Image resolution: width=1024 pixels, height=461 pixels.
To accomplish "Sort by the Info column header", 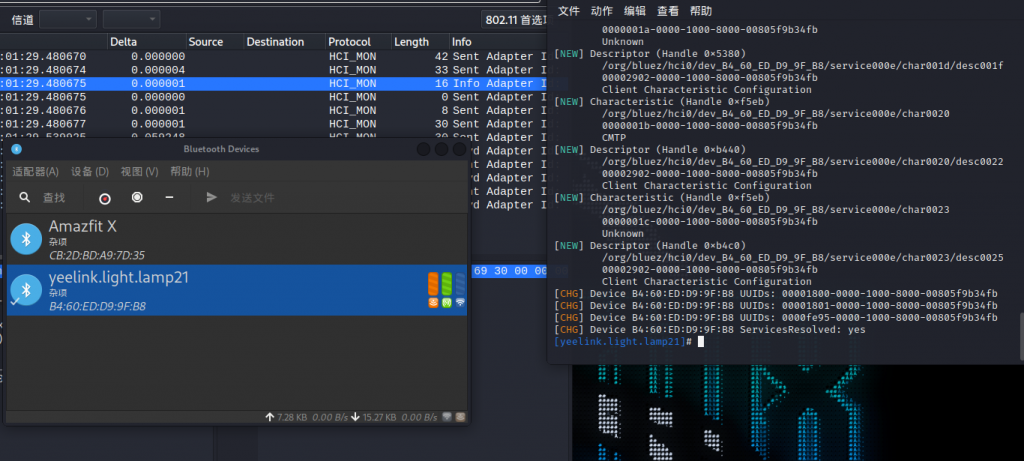I will [x=498, y=42].
